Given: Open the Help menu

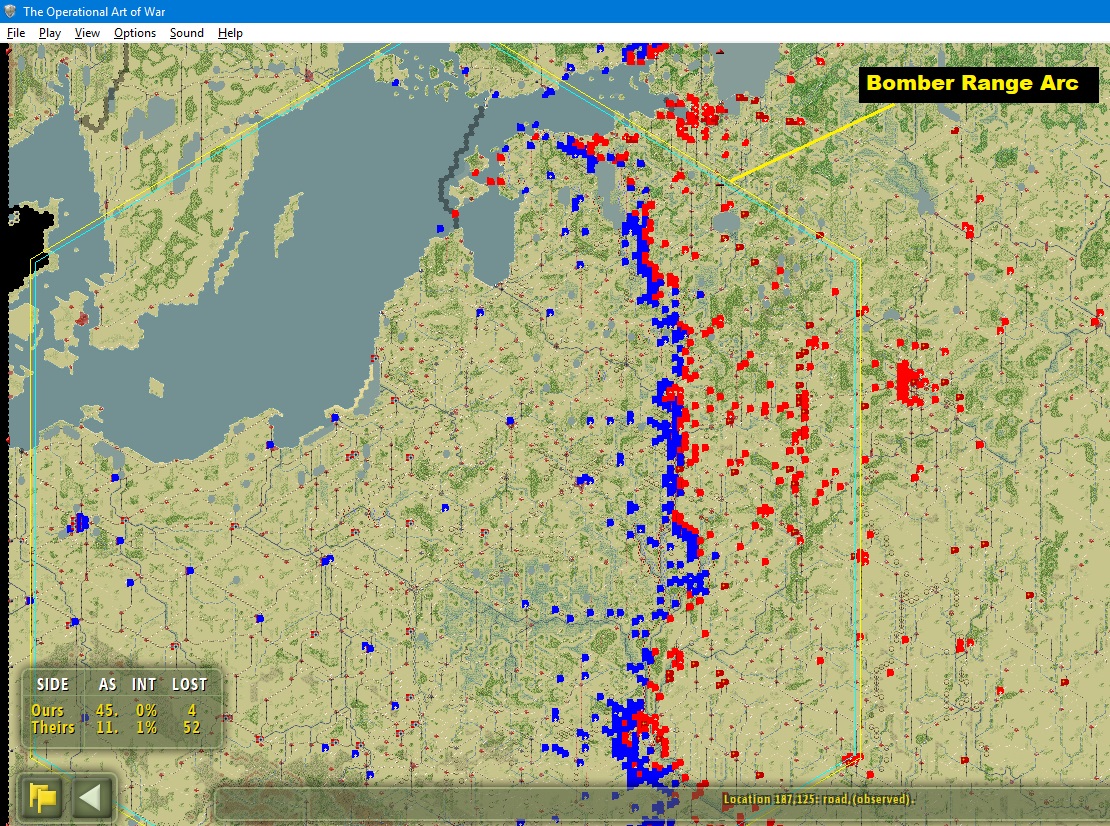Looking at the screenshot, I should [230, 33].
